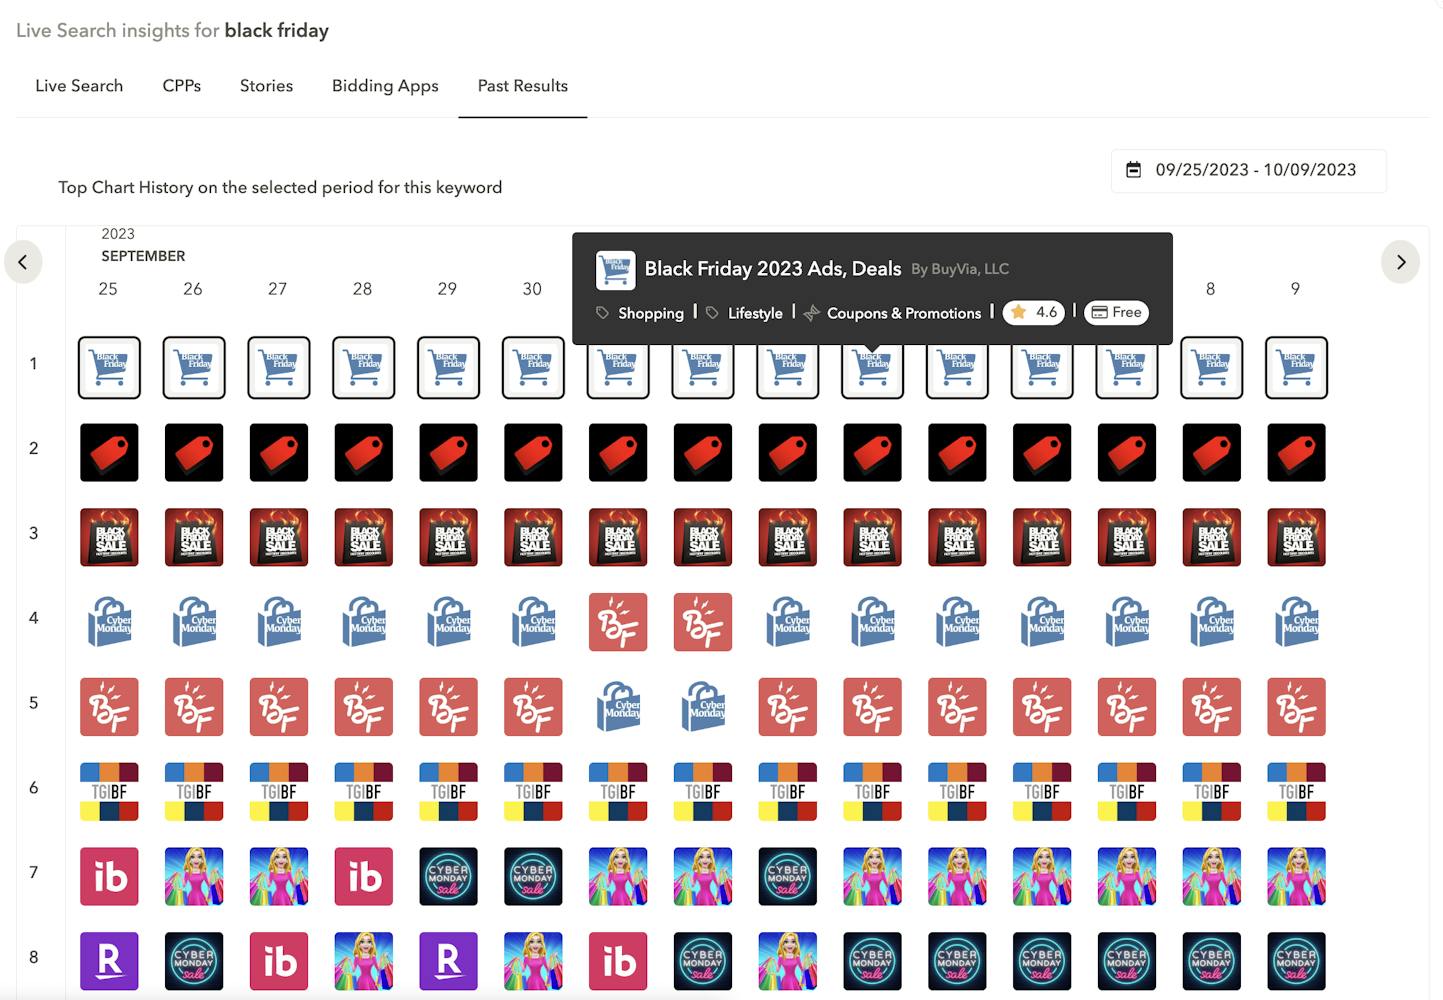The height and width of the screenshot is (1000, 1443).
Task: Click the rank 8 ib icon under September 27
Action: click(x=279, y=961)
